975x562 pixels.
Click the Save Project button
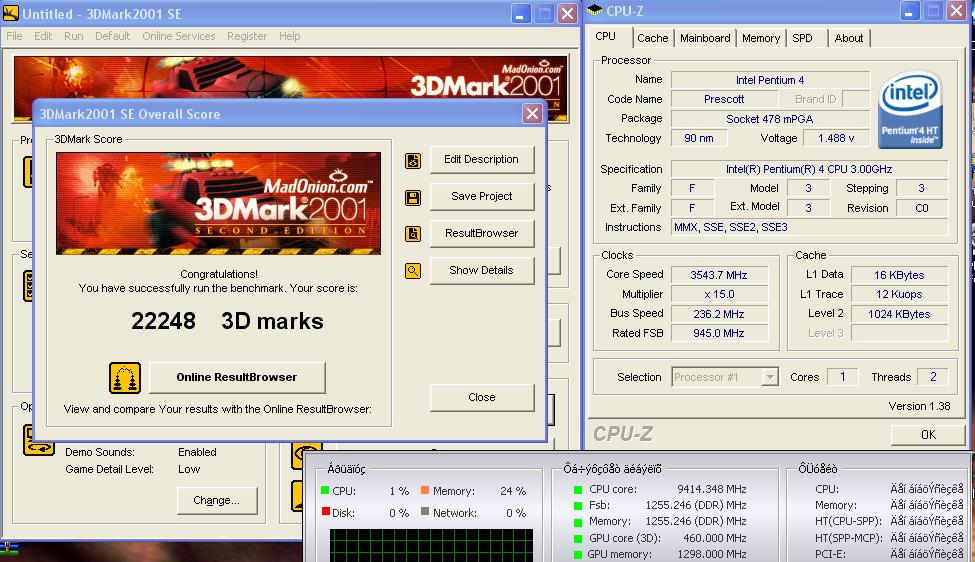(481, 196)
